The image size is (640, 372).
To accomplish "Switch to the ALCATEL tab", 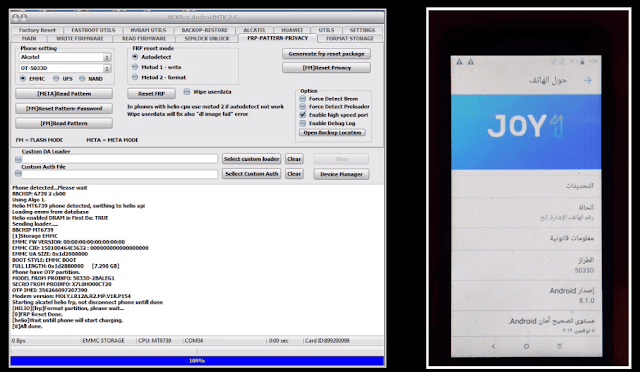I will pos(254,30).
